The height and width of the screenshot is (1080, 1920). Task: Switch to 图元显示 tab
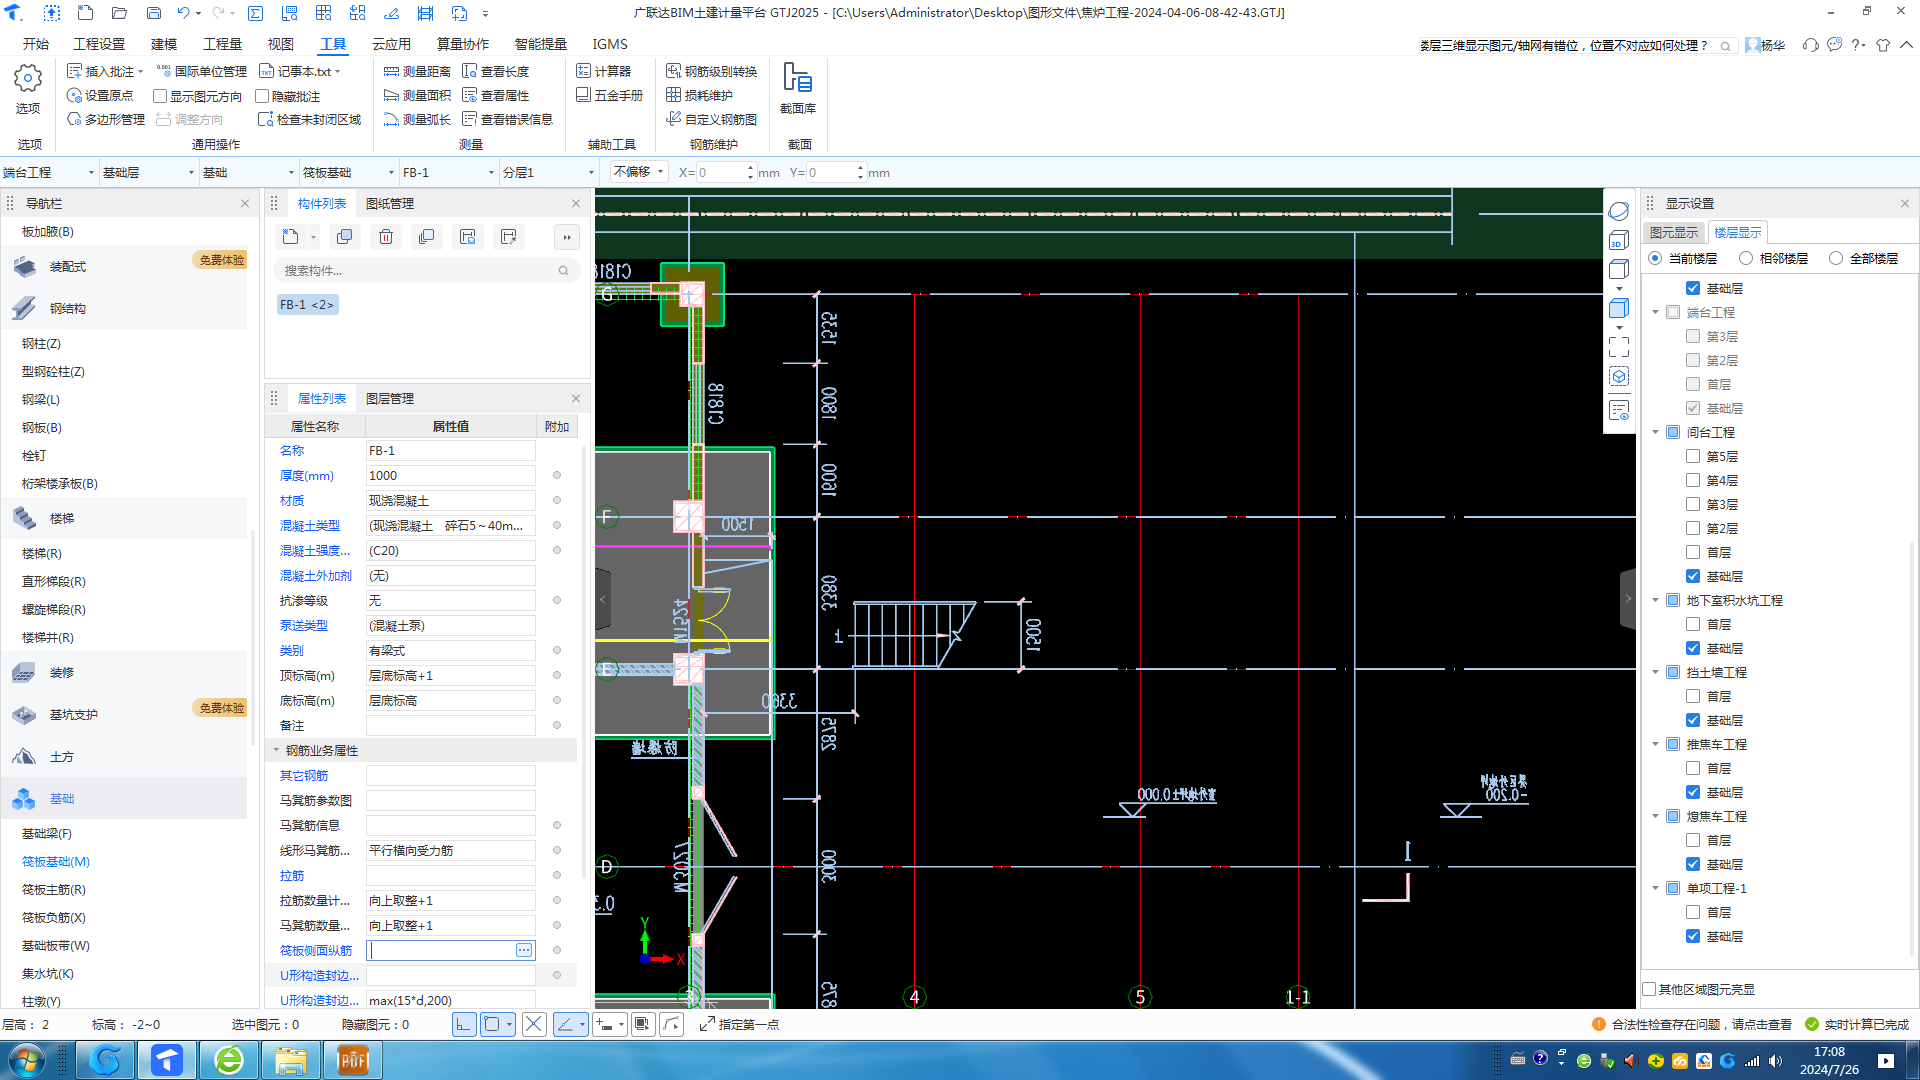point(1674,232)
